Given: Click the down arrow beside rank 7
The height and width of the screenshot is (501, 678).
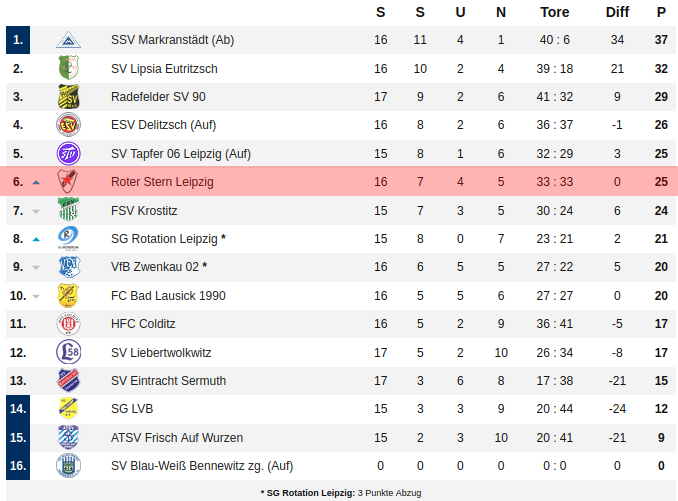Looking at the screenshot, I should (36, 211).
